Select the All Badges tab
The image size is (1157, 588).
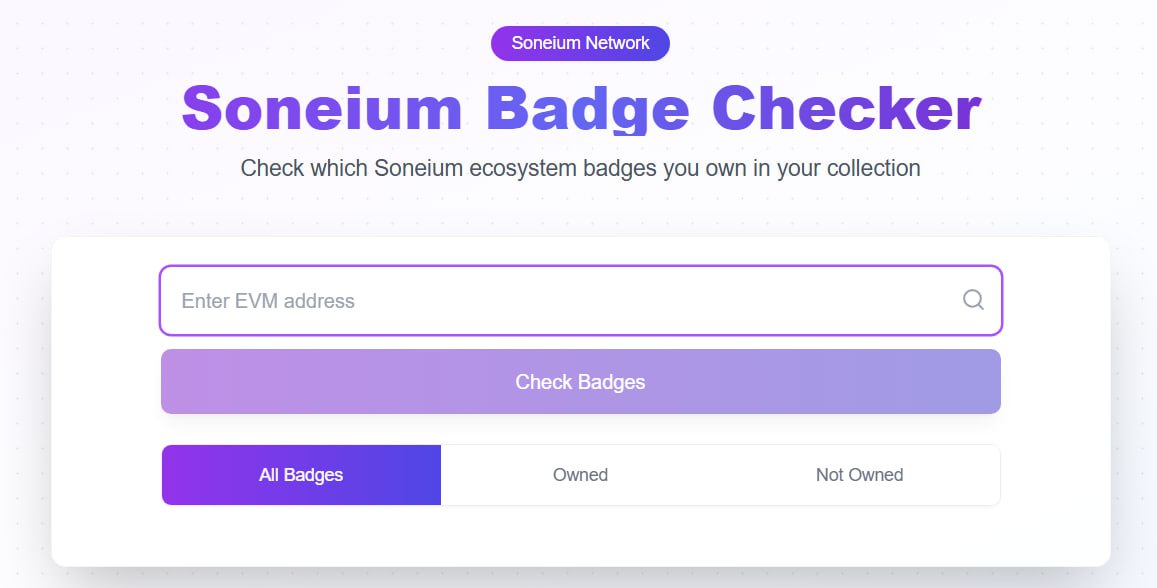(x=301, y=475)
